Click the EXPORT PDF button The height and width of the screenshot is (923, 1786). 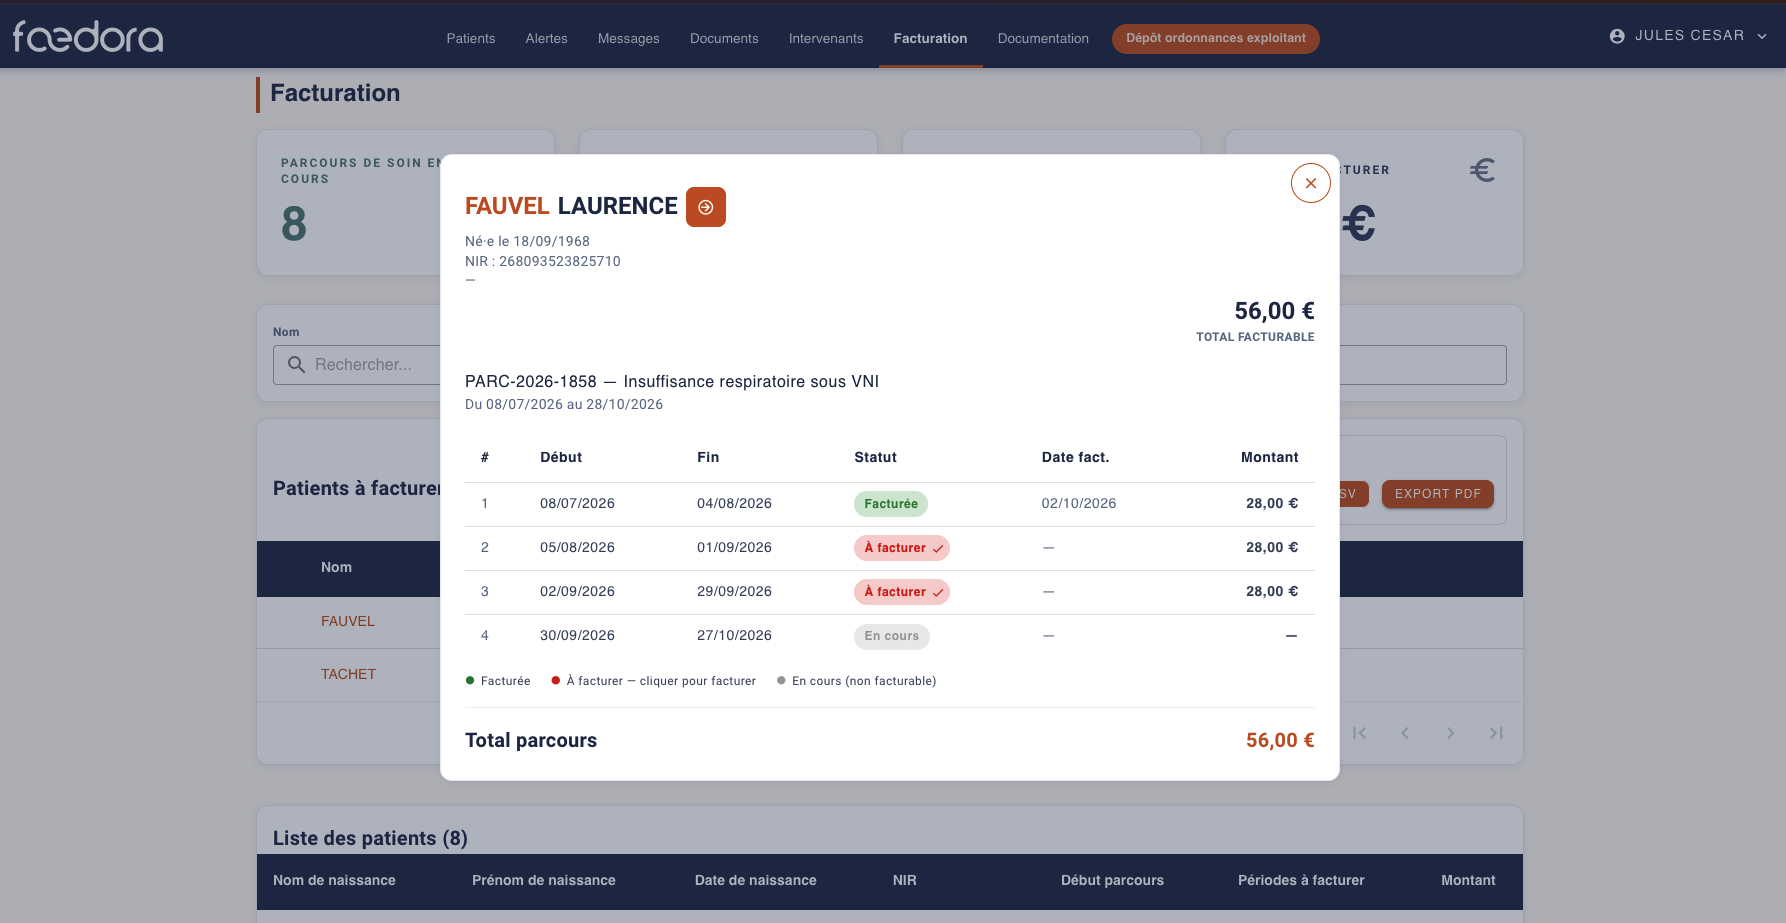1438,494
